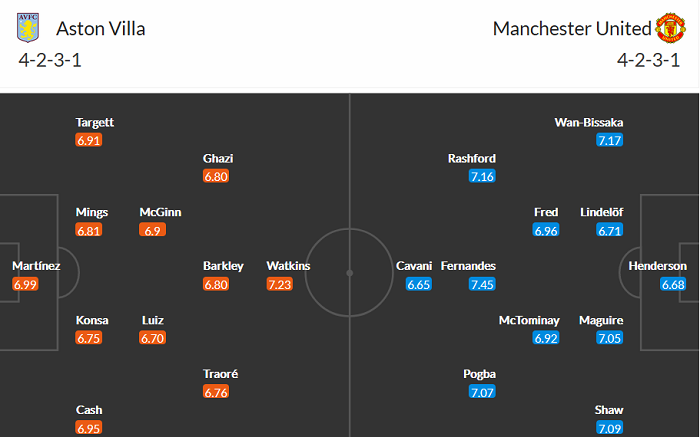Open player Targett on the pitch
The width and height of the screenshot is (700, 437).
95,122
